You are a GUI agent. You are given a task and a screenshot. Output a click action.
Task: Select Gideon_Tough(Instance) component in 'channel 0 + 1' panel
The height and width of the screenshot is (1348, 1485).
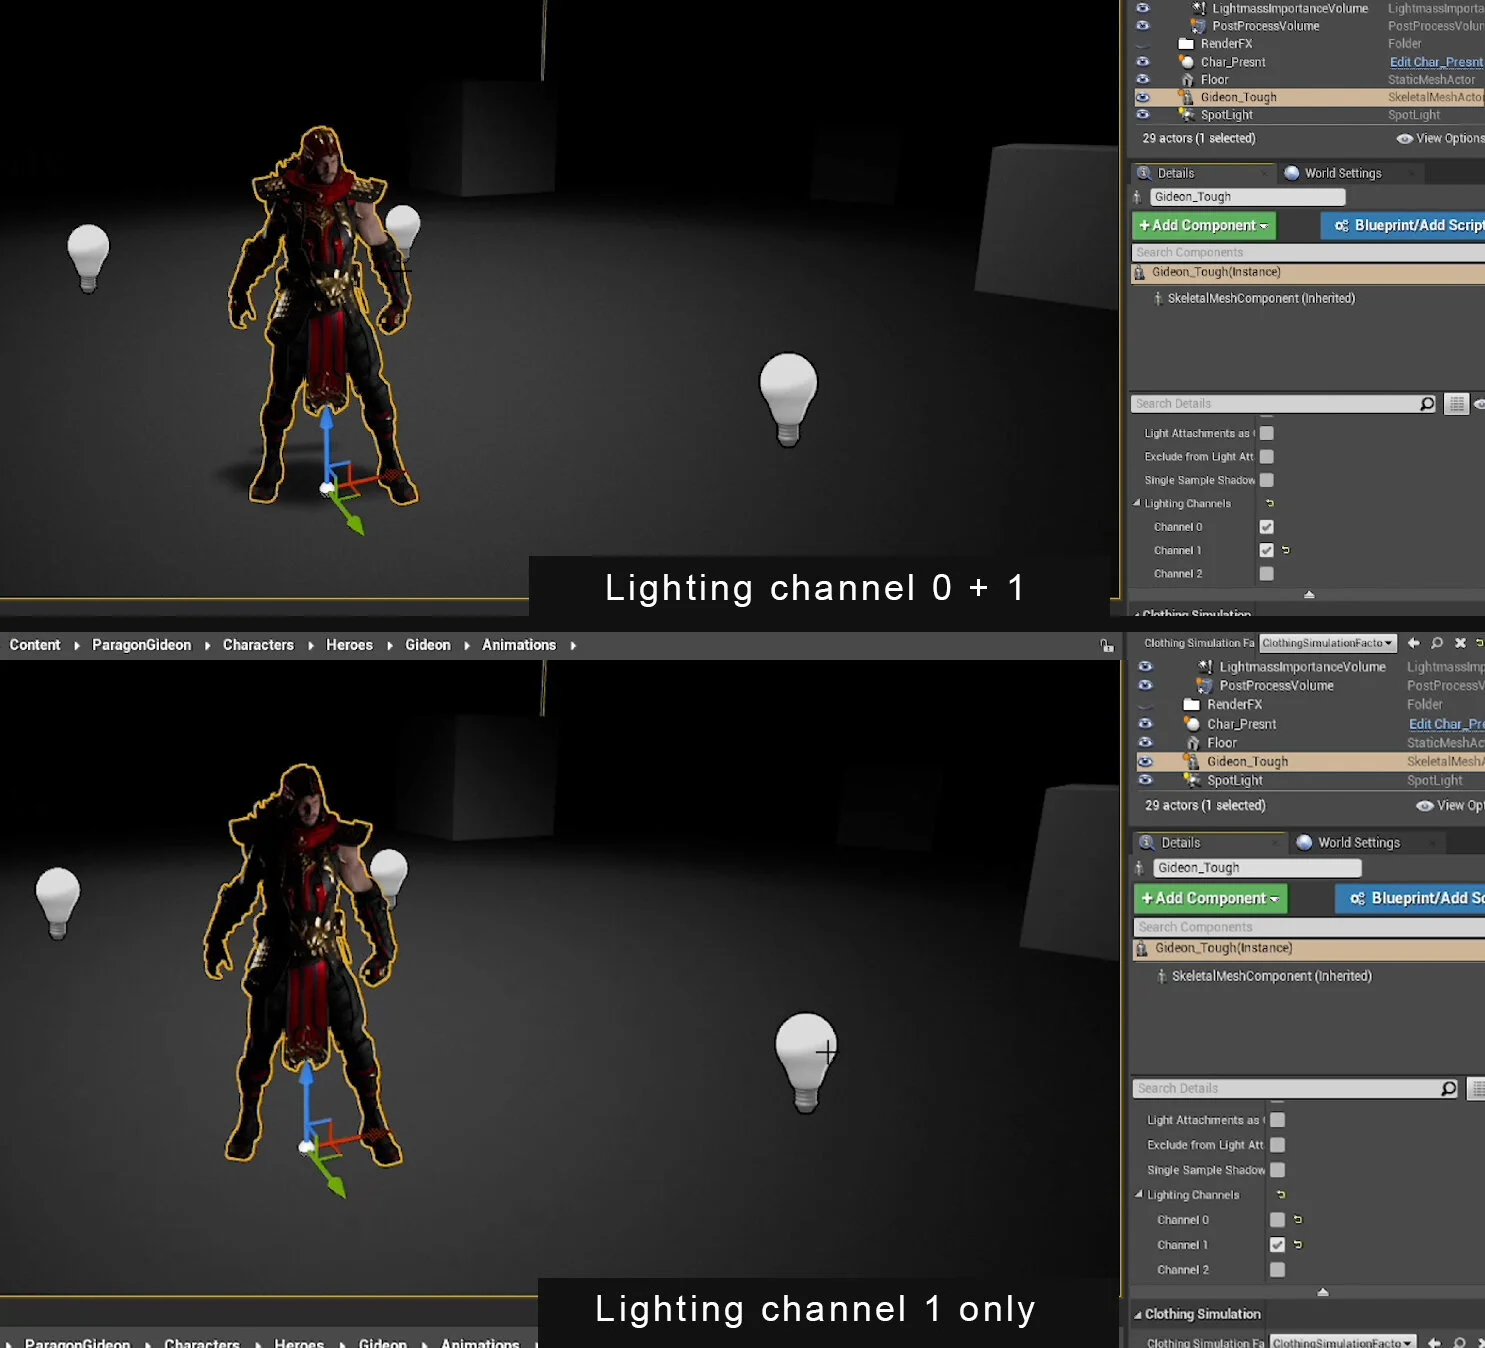click(x=1308, y=272)
